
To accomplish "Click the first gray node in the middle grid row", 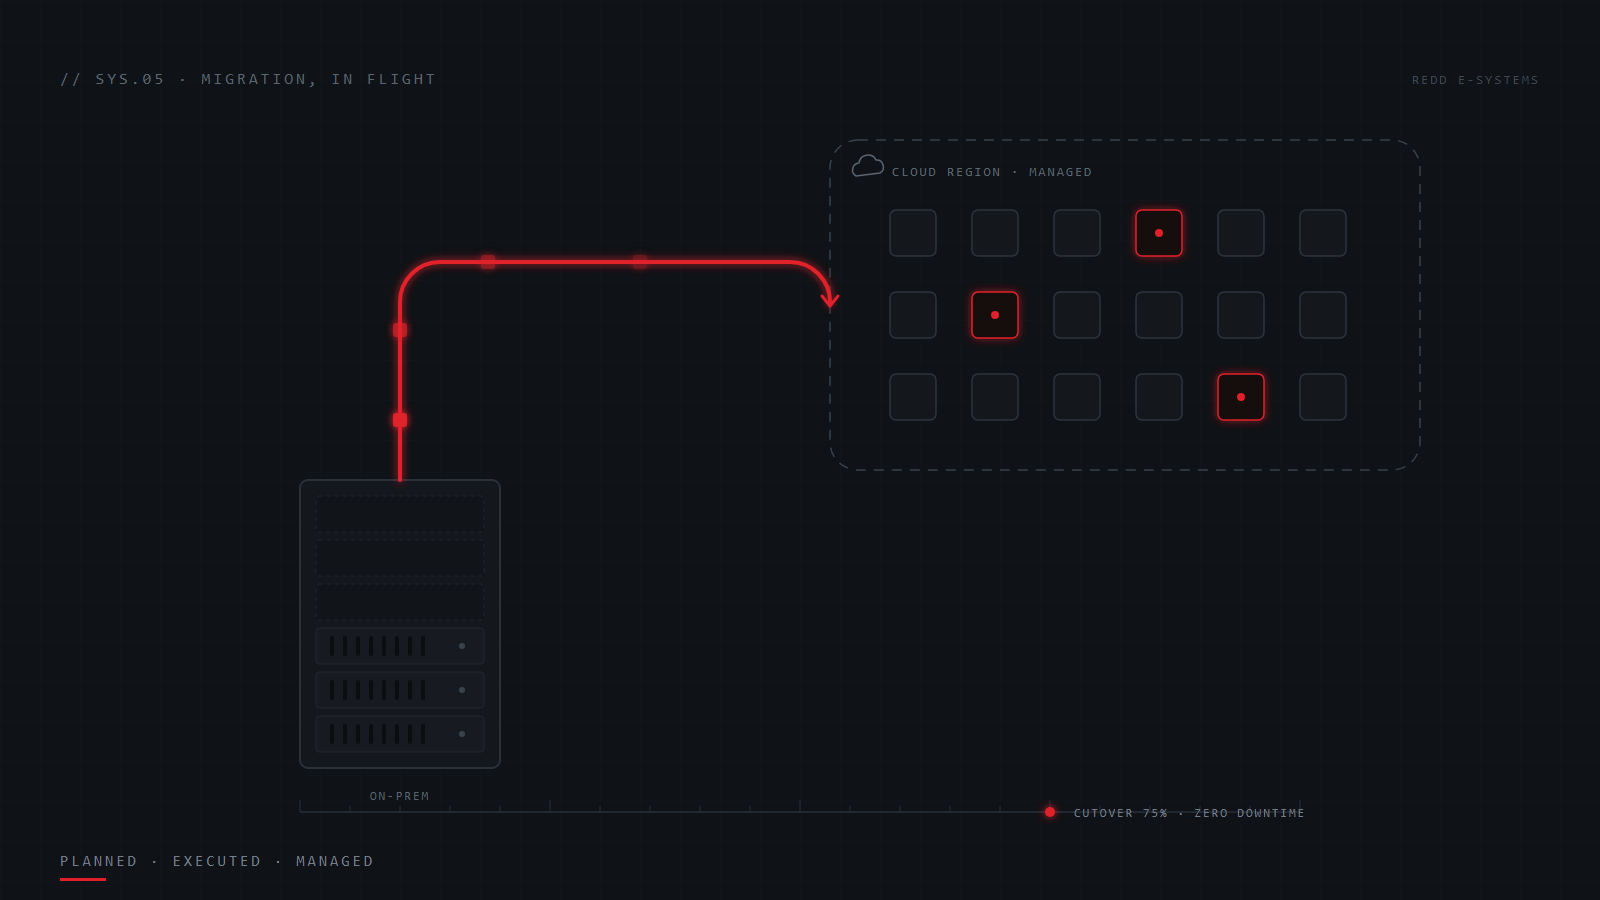I will coord(913,315).
